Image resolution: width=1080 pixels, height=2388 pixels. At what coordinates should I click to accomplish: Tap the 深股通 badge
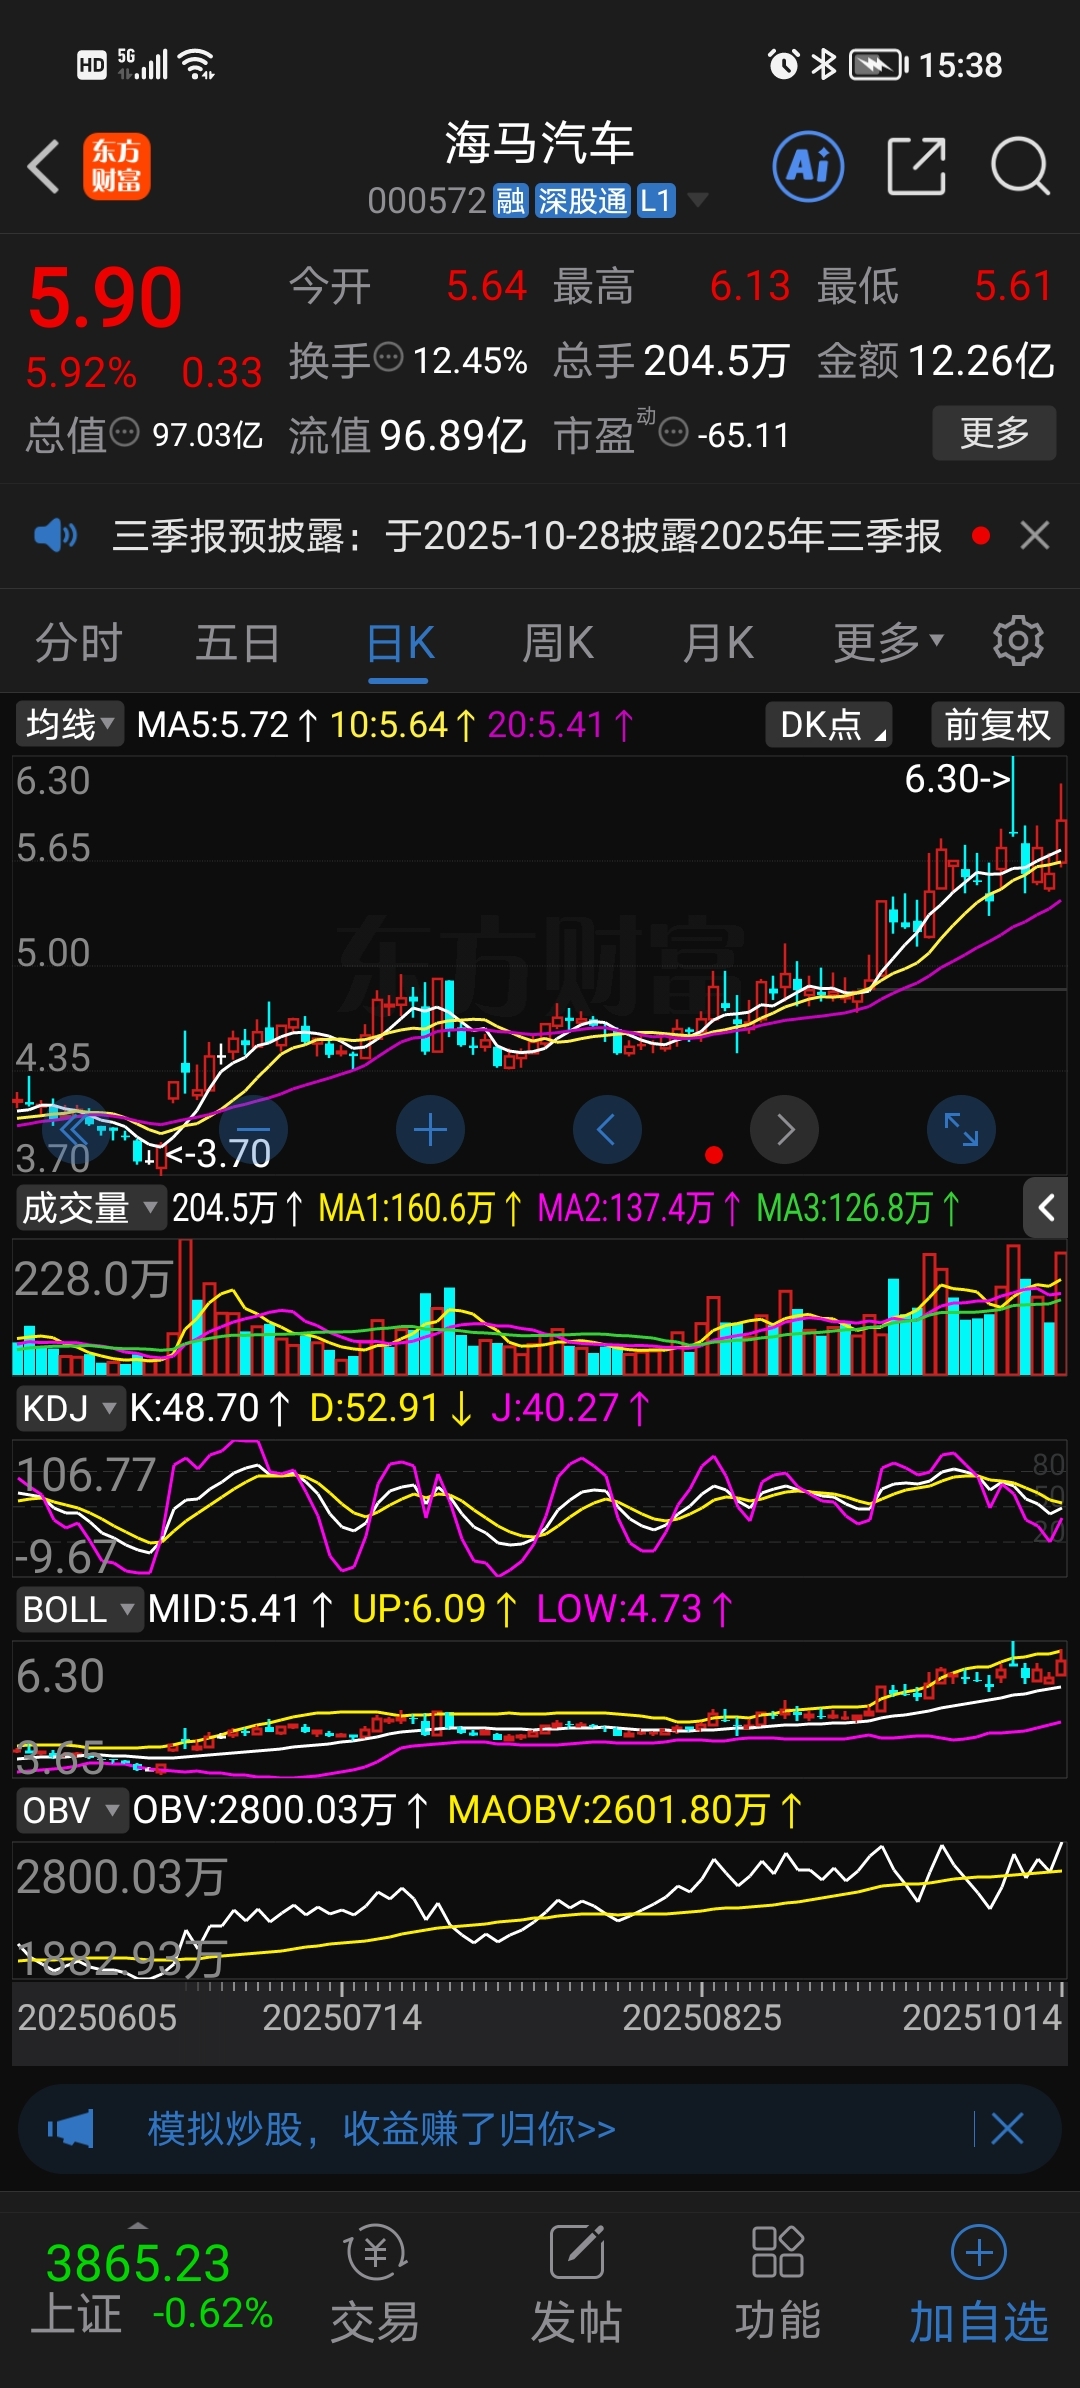pyautogui.click(x=582, y=201)
